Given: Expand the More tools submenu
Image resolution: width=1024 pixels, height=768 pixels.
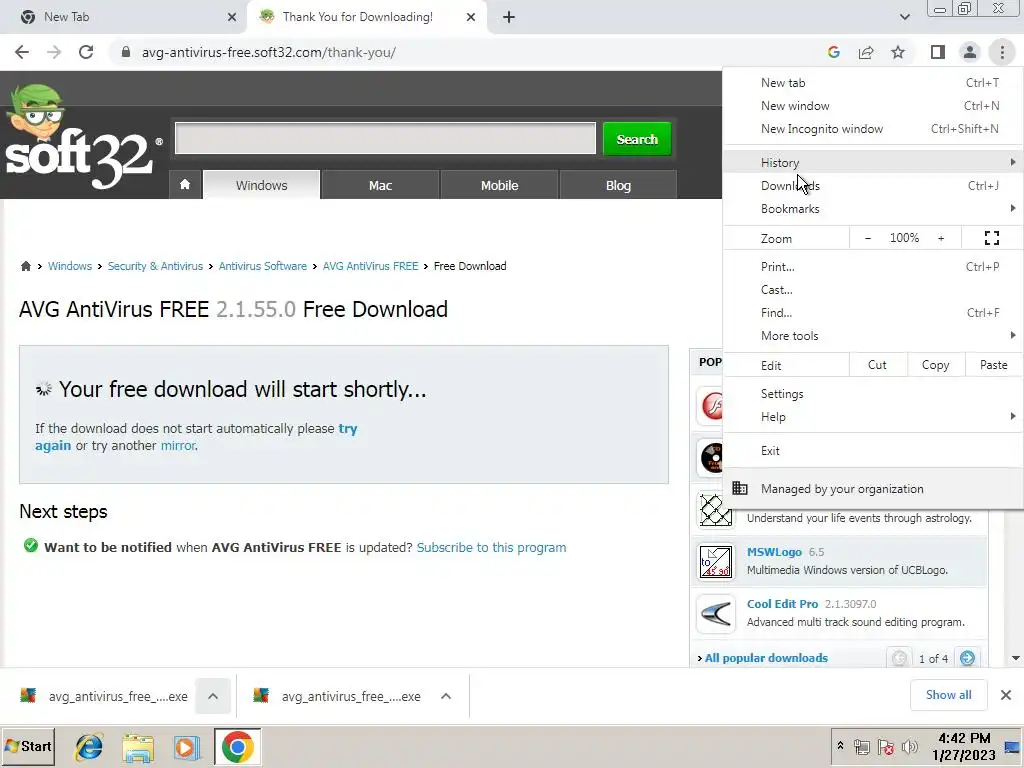Looking at the screenshot, I should 872,336.
